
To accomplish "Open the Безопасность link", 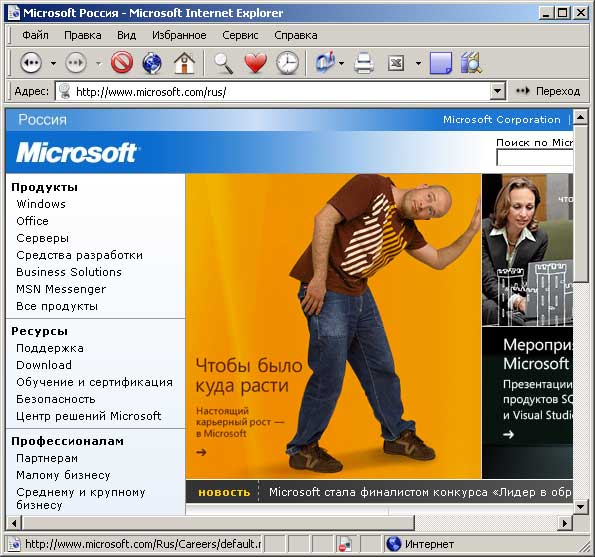I will tap(56, 399).
